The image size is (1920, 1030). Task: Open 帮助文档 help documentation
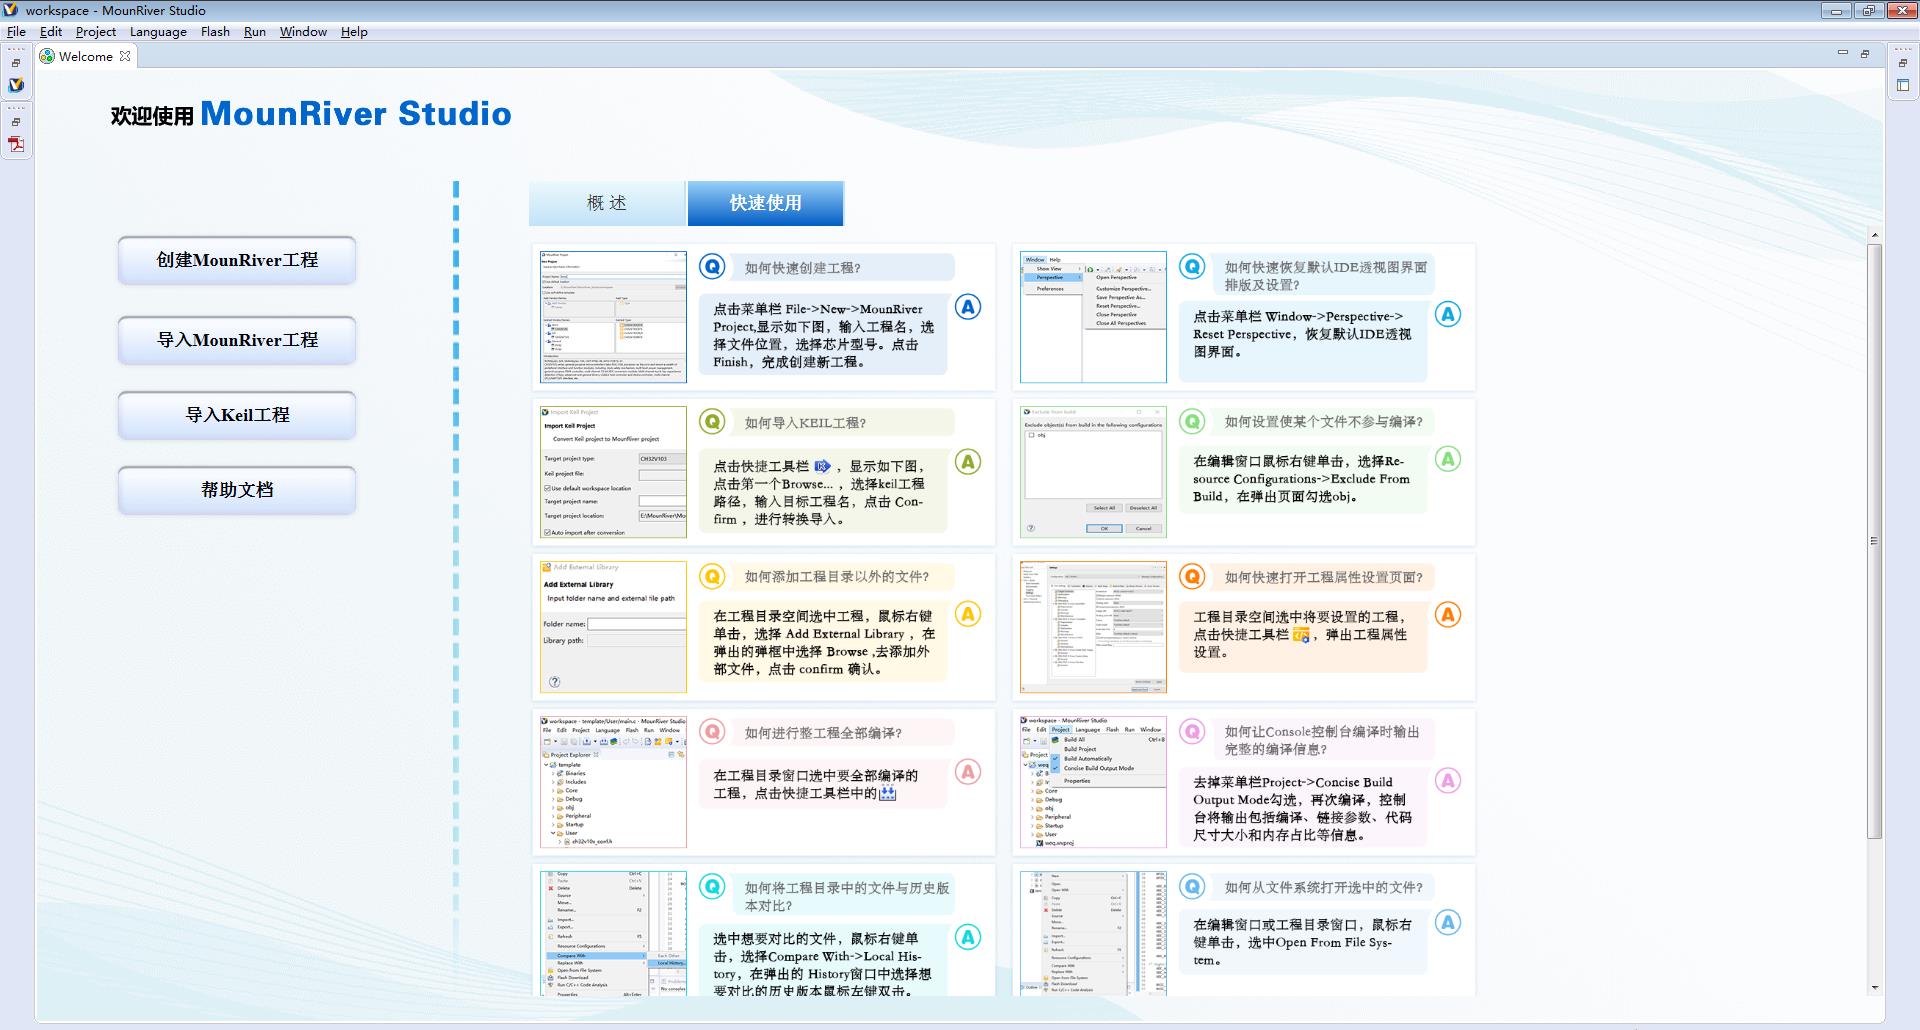(237, 490)
